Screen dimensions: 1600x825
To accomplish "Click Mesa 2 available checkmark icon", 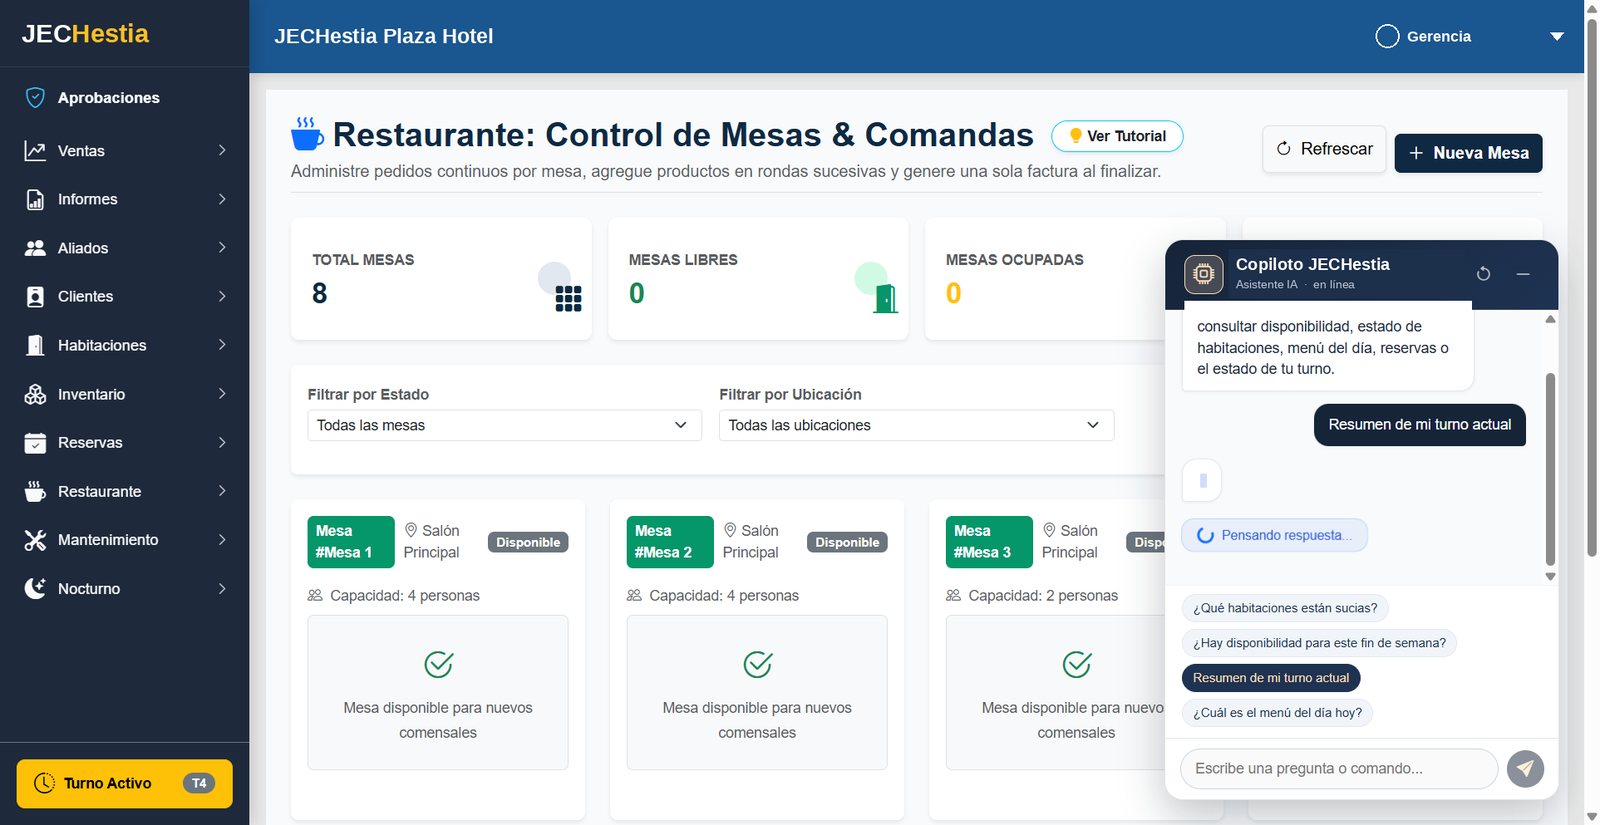I will (757, 664).
